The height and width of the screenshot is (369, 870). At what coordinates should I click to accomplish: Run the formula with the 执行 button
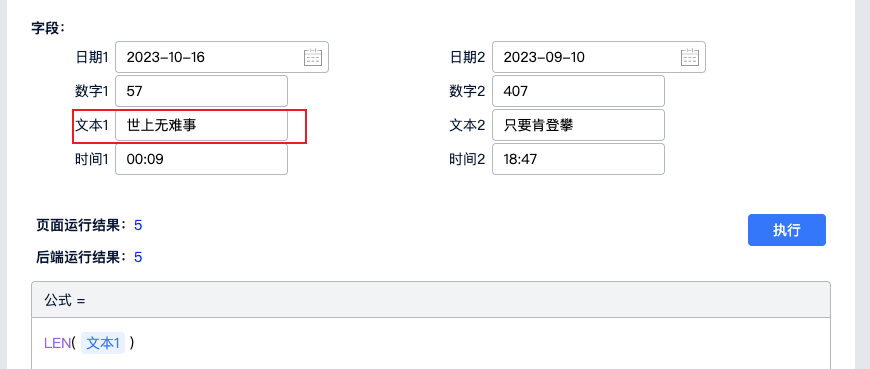787,230
